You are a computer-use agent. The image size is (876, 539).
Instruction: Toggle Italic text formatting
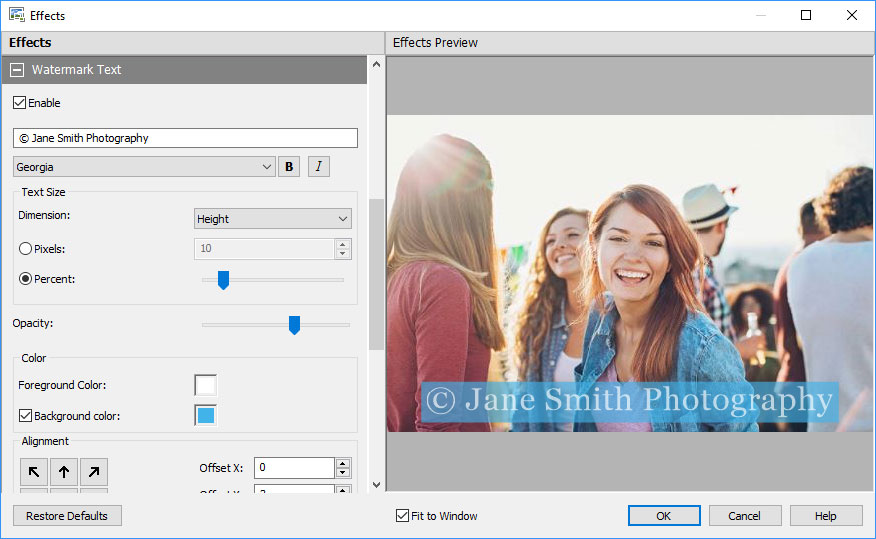click(318, 166)
